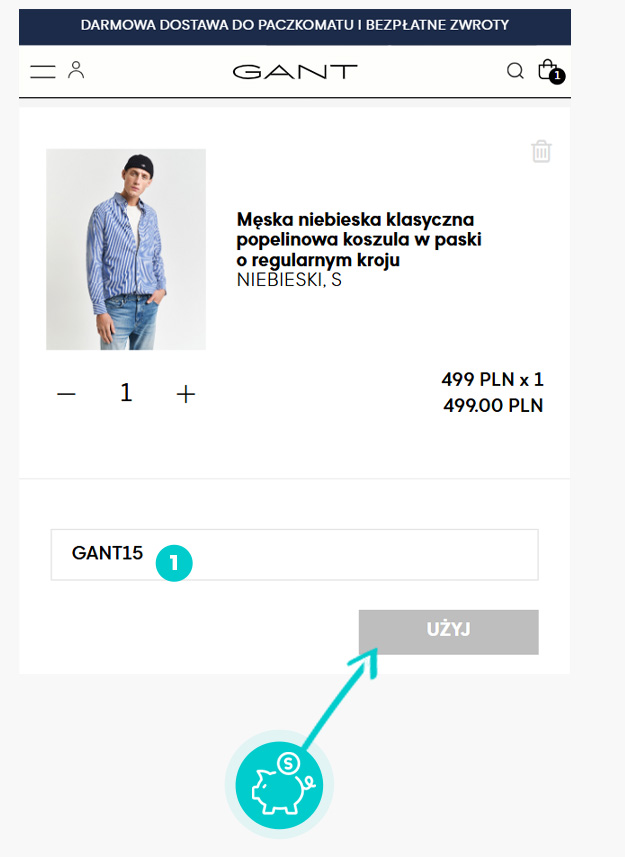Open the user account icon
Viewport: 625px width, 857px height.
click(76, 70)
